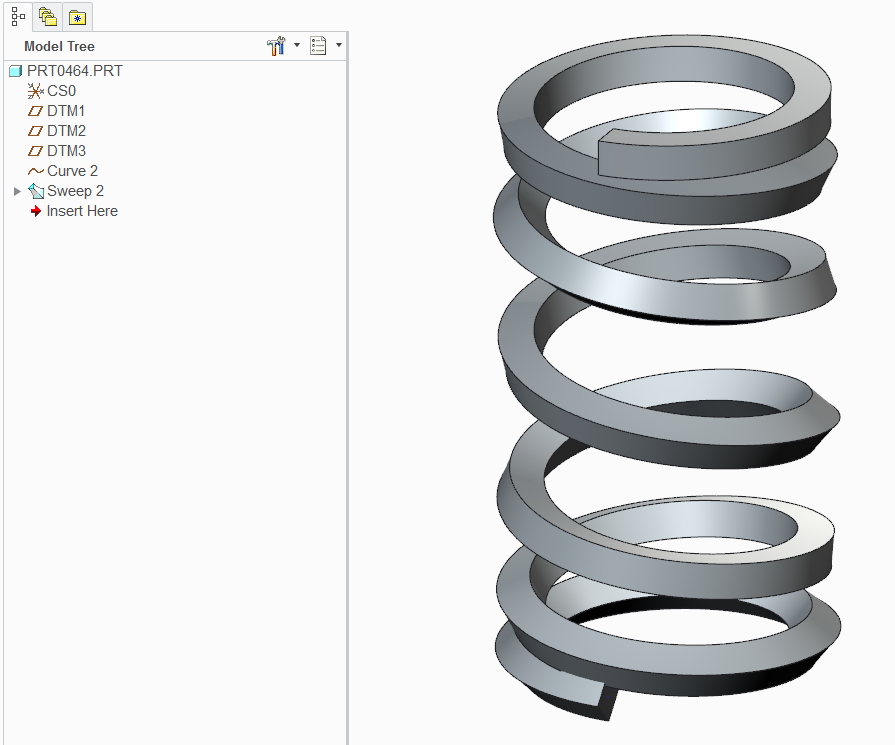Screen dimensions: 895x745
Task: Click the DTM3 datum plane icon
Action: tap(35, 151)
